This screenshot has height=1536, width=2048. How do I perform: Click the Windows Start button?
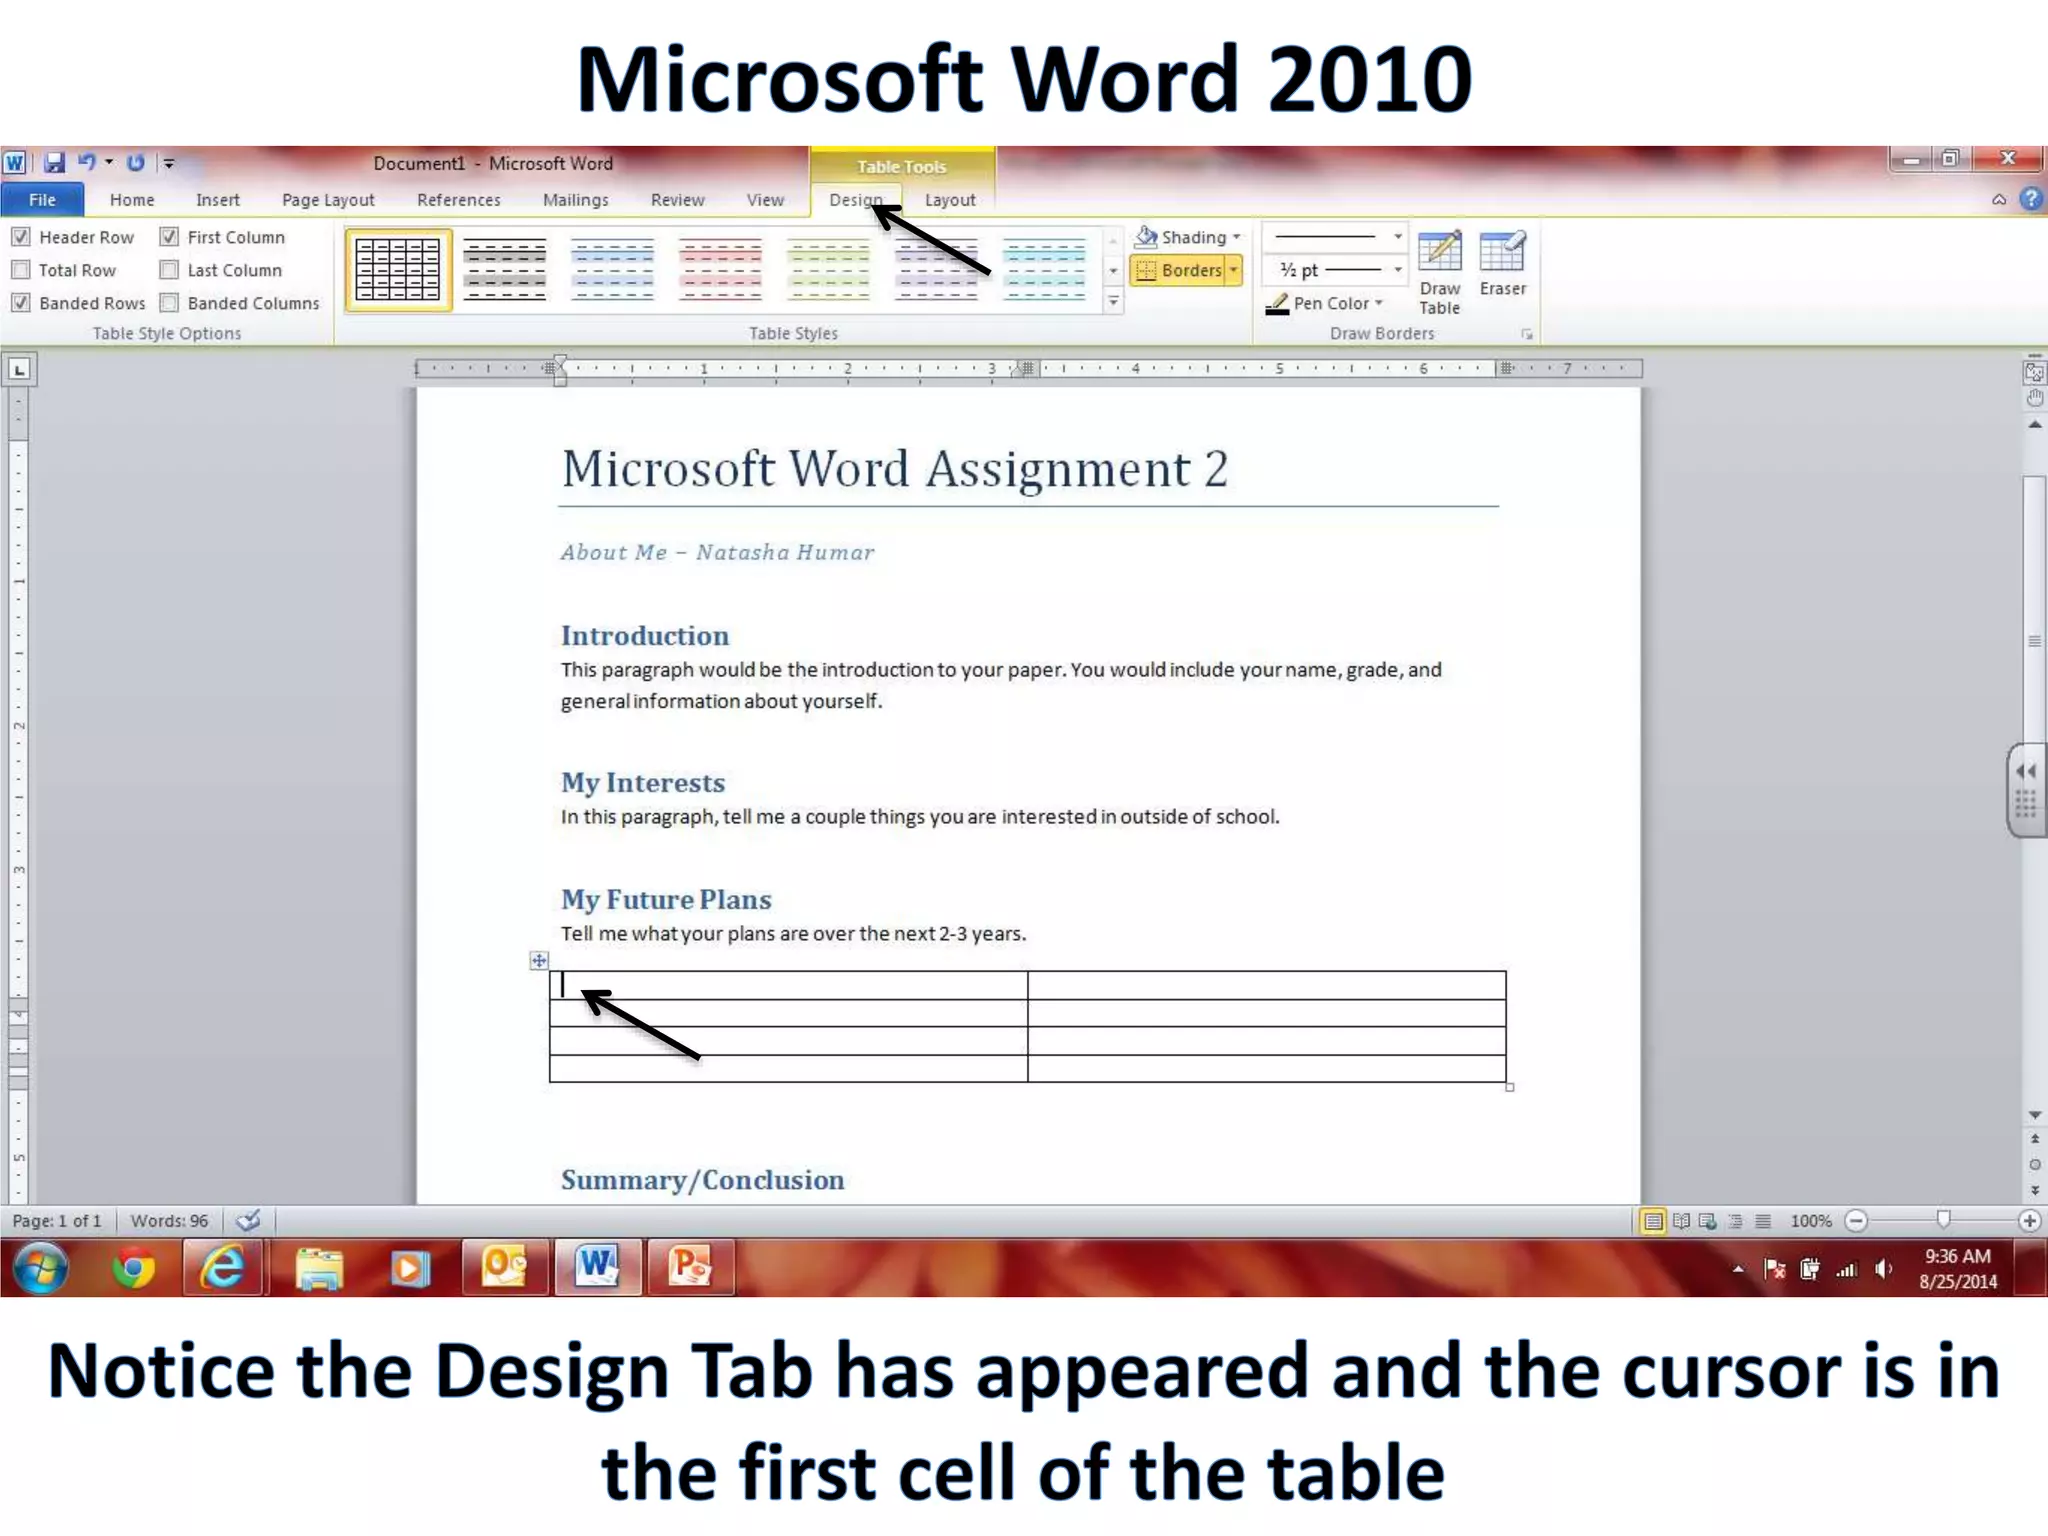40,1268
